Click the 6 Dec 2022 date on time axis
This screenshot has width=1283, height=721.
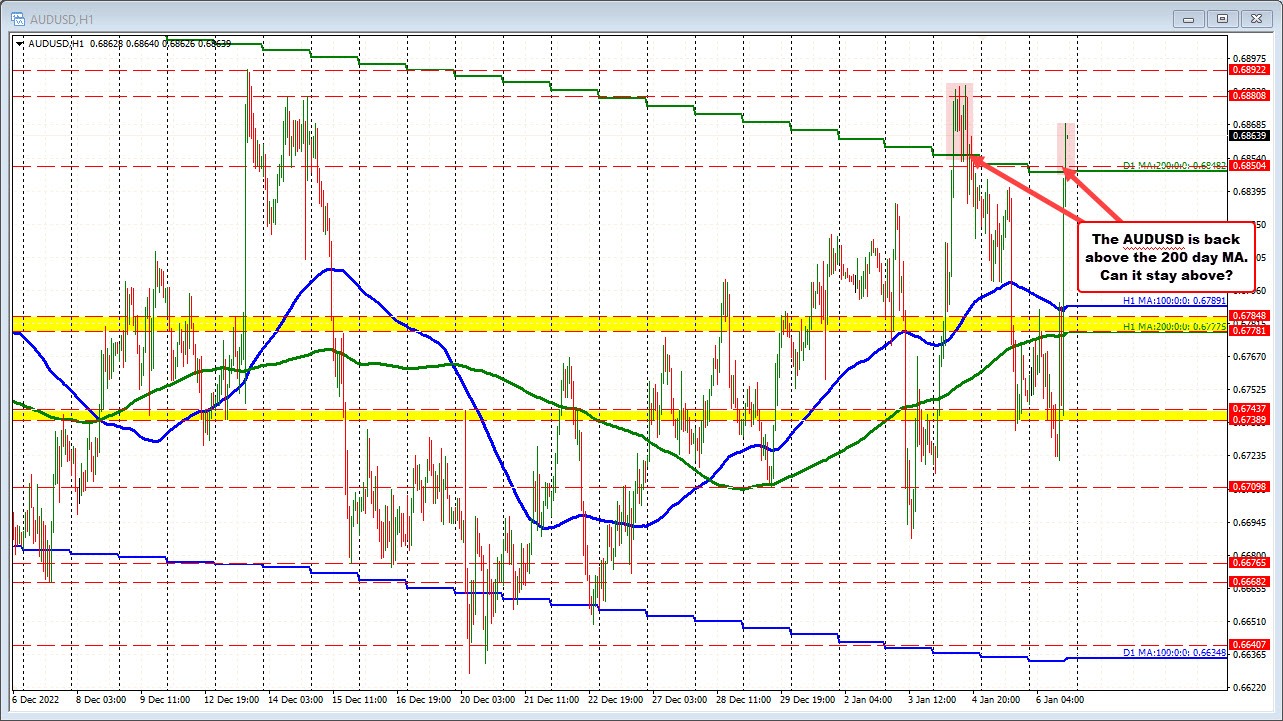click(36, 700)
